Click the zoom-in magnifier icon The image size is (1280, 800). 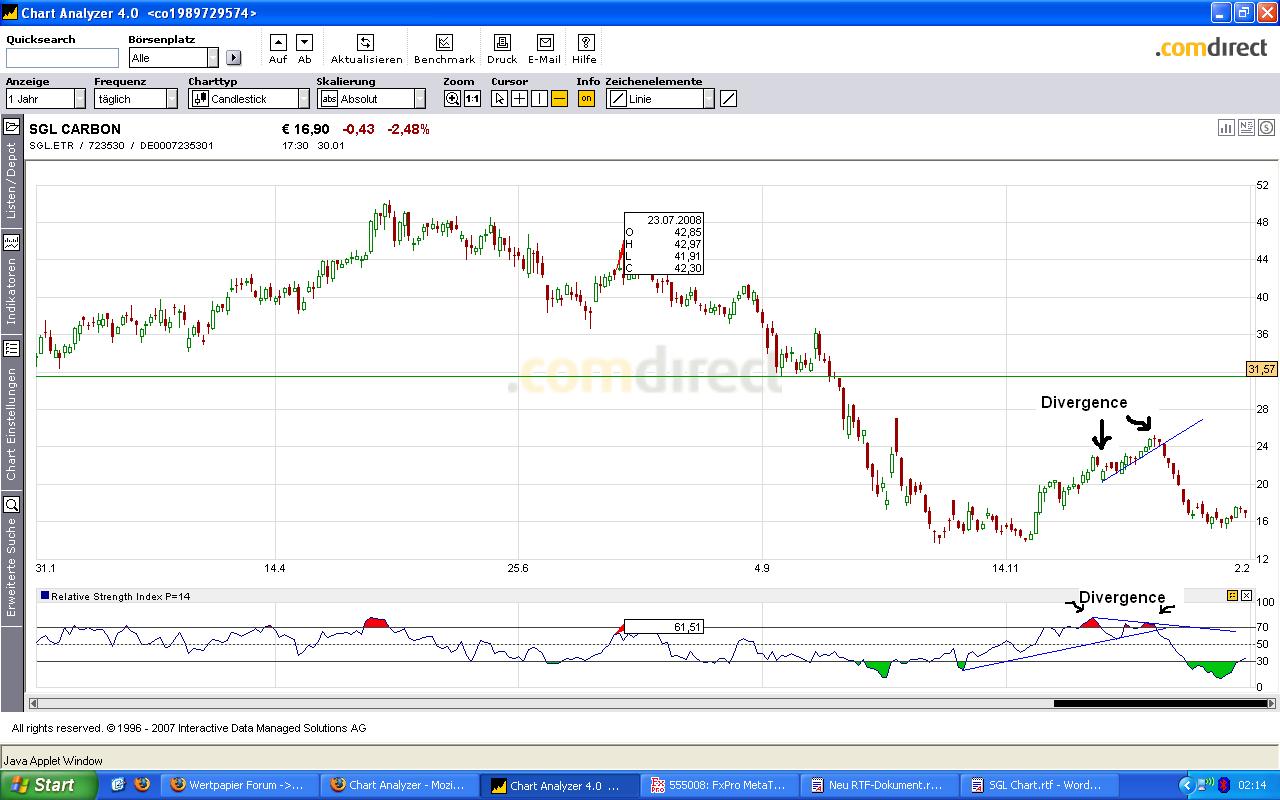[453, 98]
